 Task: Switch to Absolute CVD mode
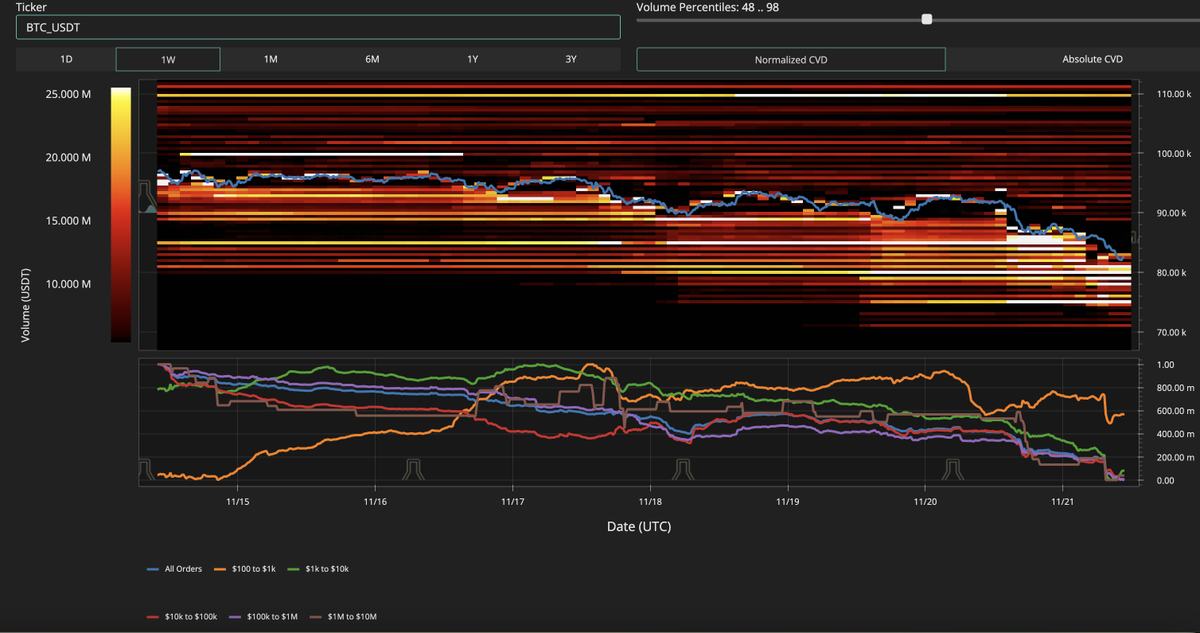coord(1092,59)
